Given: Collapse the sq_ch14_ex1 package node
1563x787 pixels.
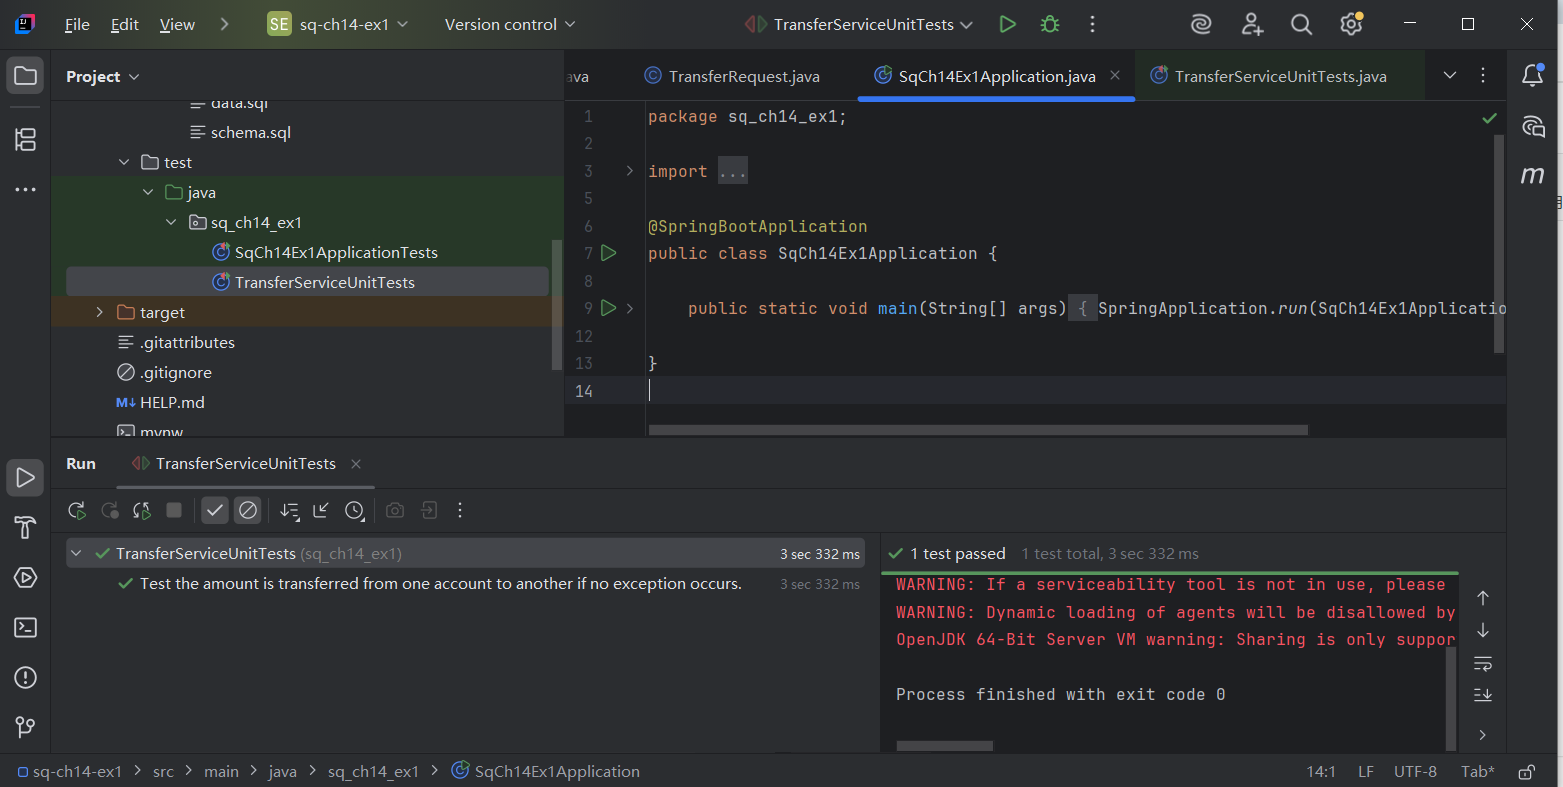Looking at the screenshot, I should (171, 222).
